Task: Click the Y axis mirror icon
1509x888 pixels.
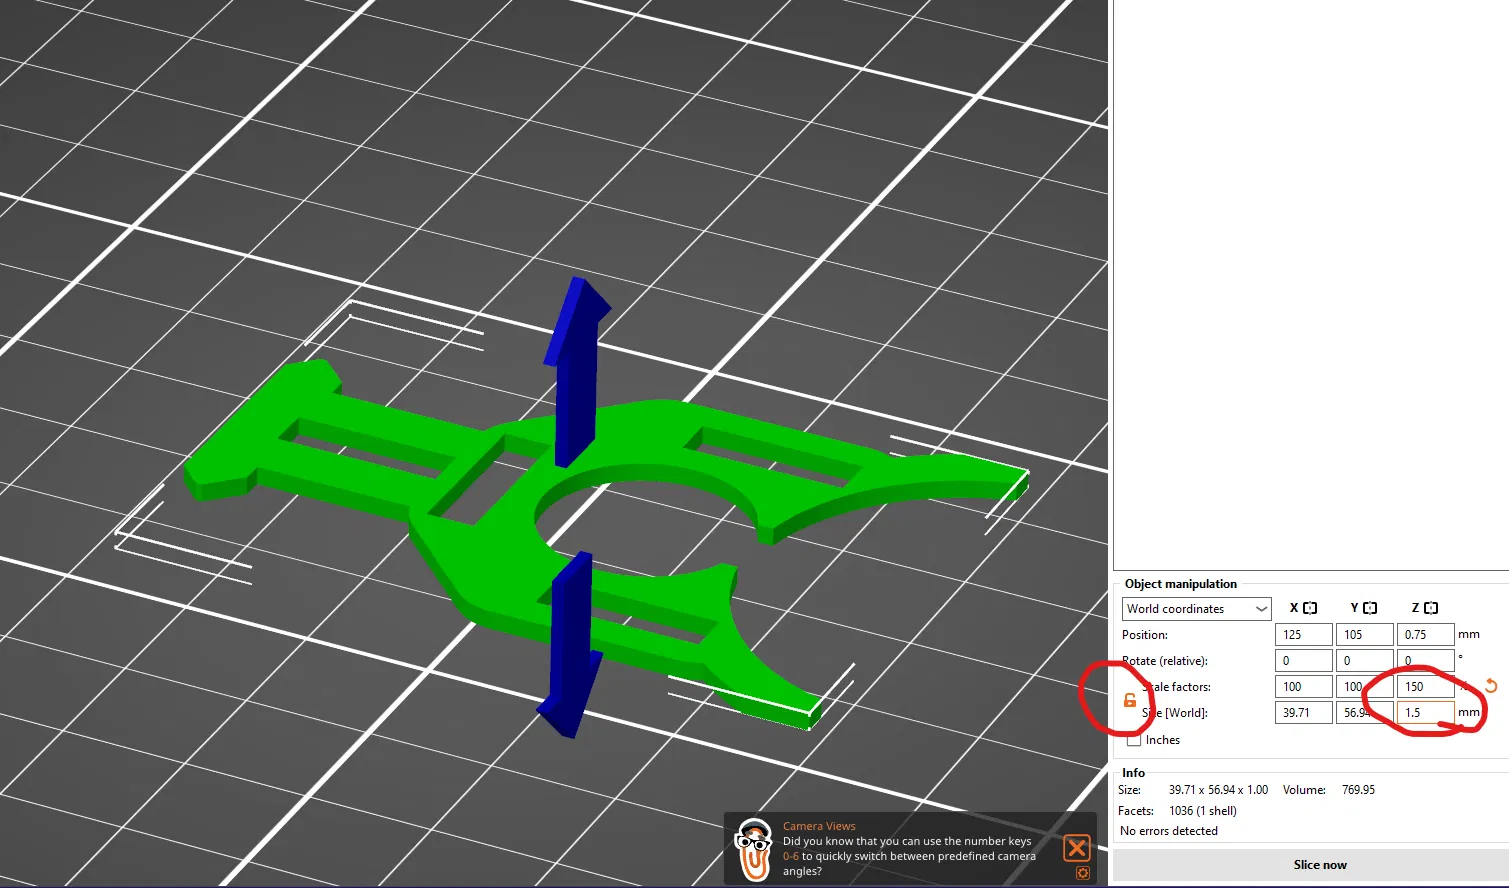Action: point(1370,608)
